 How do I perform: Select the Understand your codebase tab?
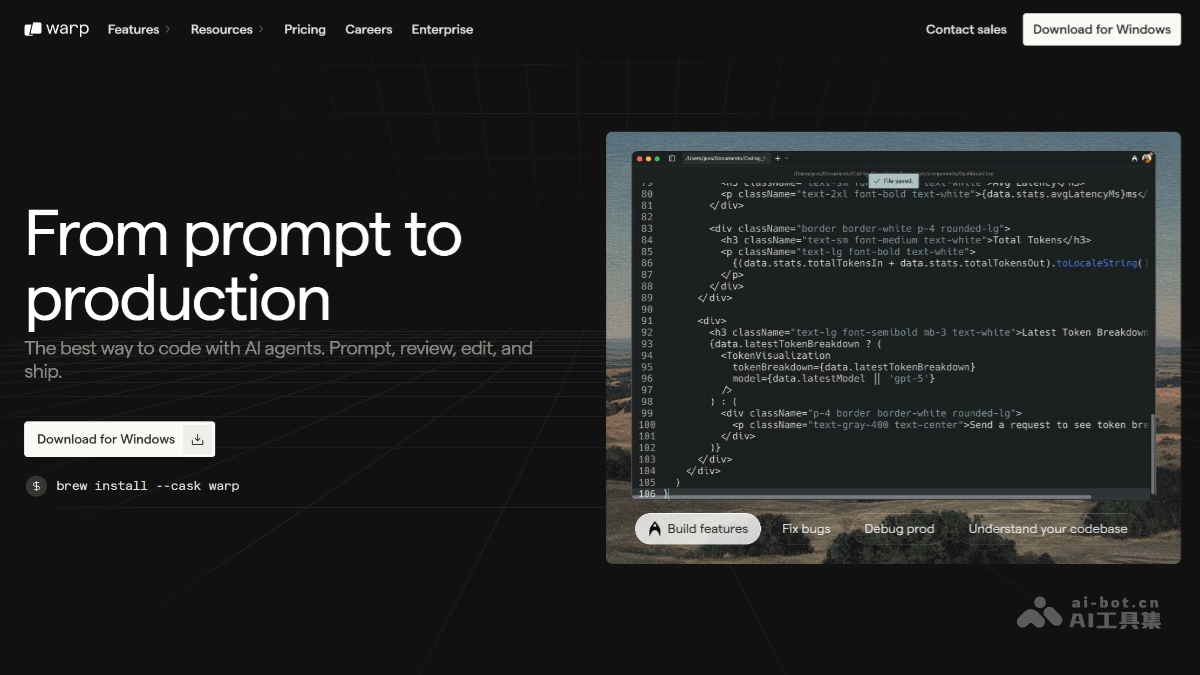[x=1047, y=529]
